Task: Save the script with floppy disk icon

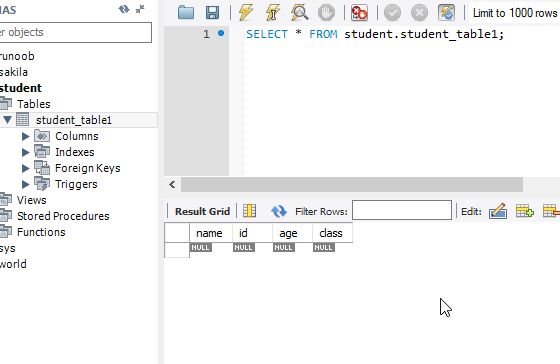Action: click(212, 13)
